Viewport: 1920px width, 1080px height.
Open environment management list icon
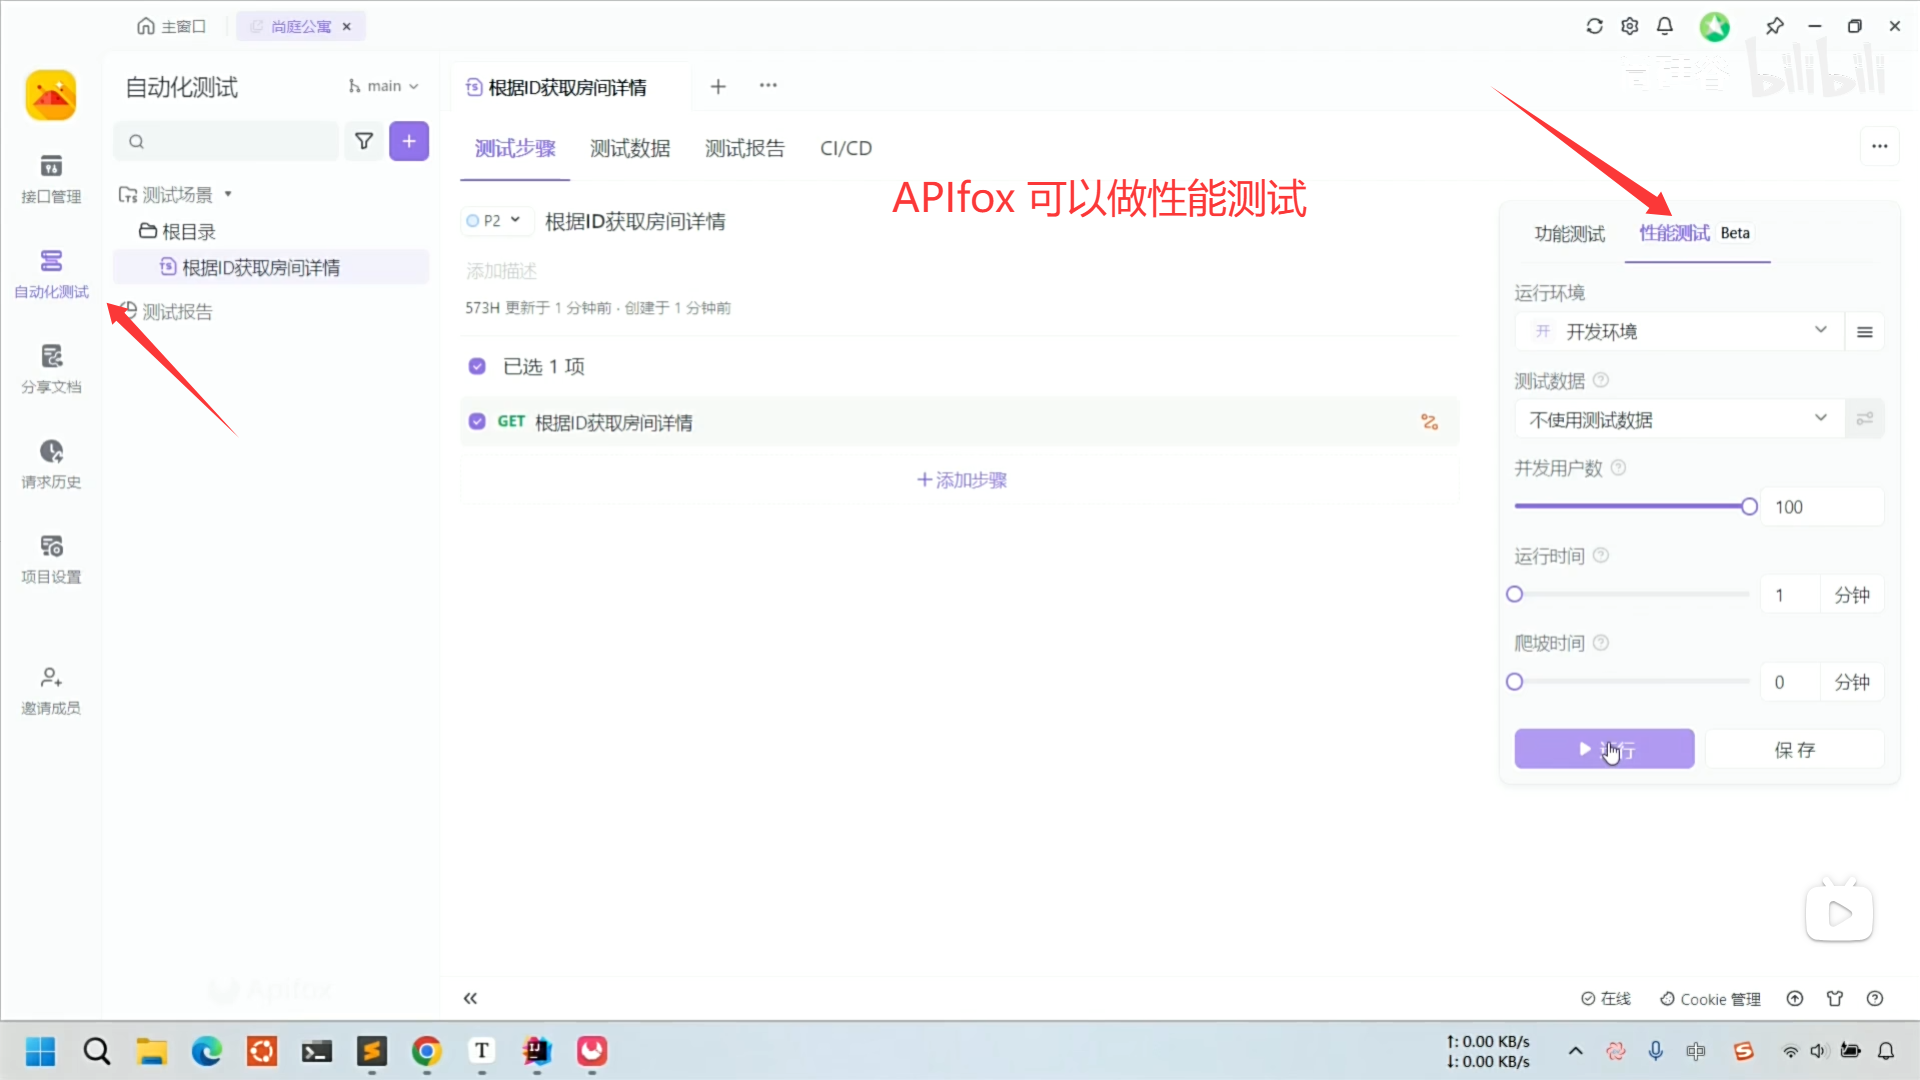pos(1864,332)
